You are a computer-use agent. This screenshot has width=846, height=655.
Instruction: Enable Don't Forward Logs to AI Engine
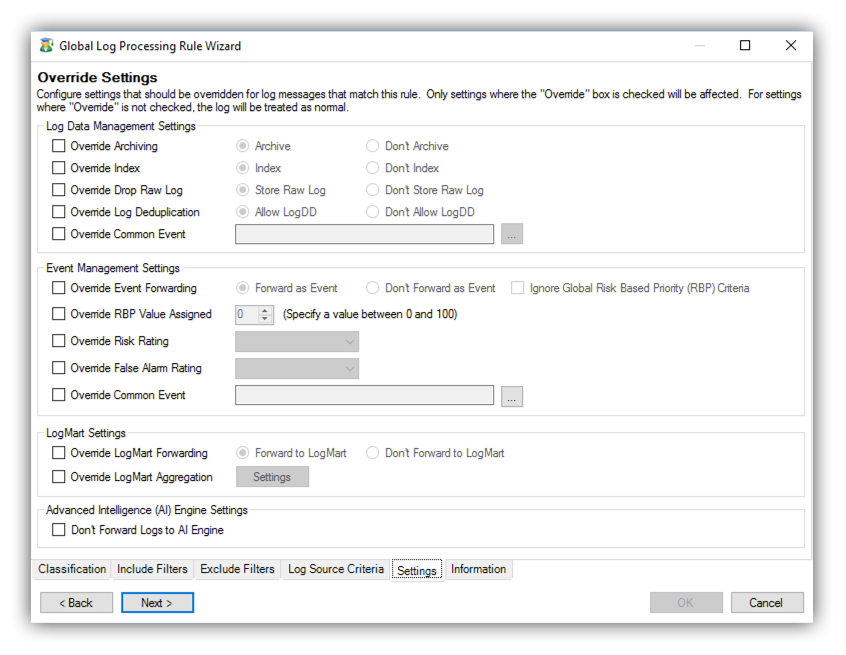[x=57, y=530]
